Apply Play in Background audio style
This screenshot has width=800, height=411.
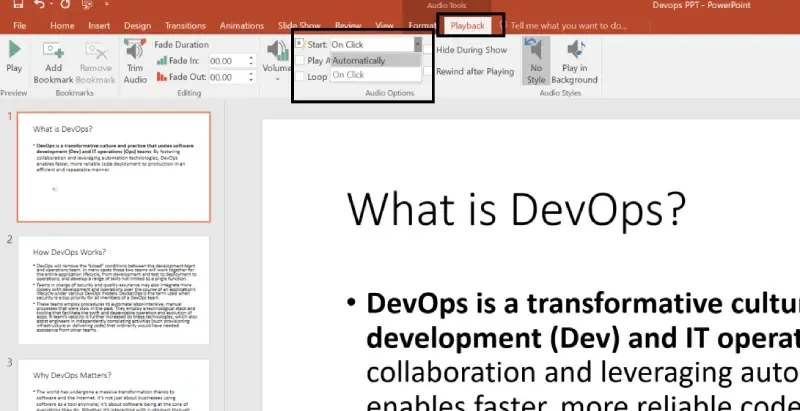point(574,61)
